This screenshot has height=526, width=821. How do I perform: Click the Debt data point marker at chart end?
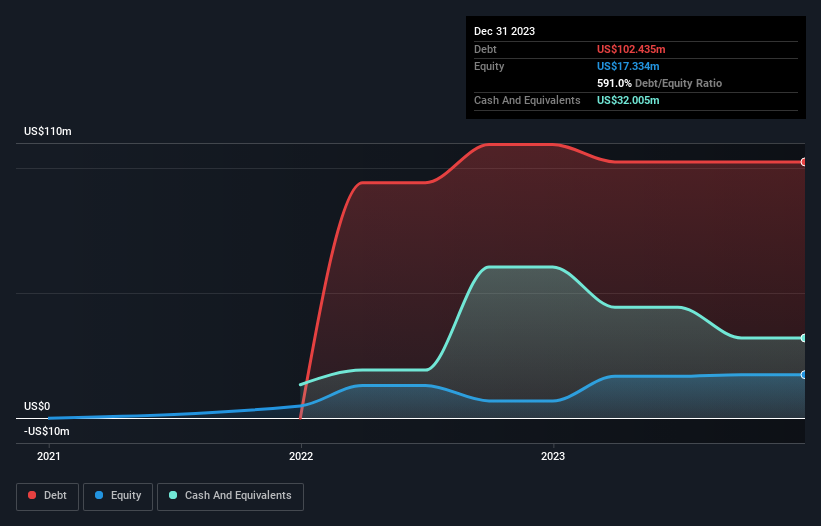[x=803, y=162]
